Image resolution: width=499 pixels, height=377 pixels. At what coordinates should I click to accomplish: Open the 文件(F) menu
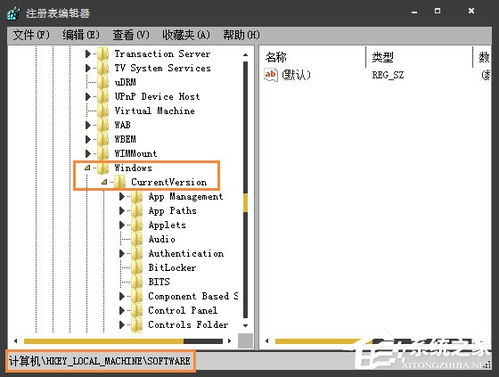[31, 35]
